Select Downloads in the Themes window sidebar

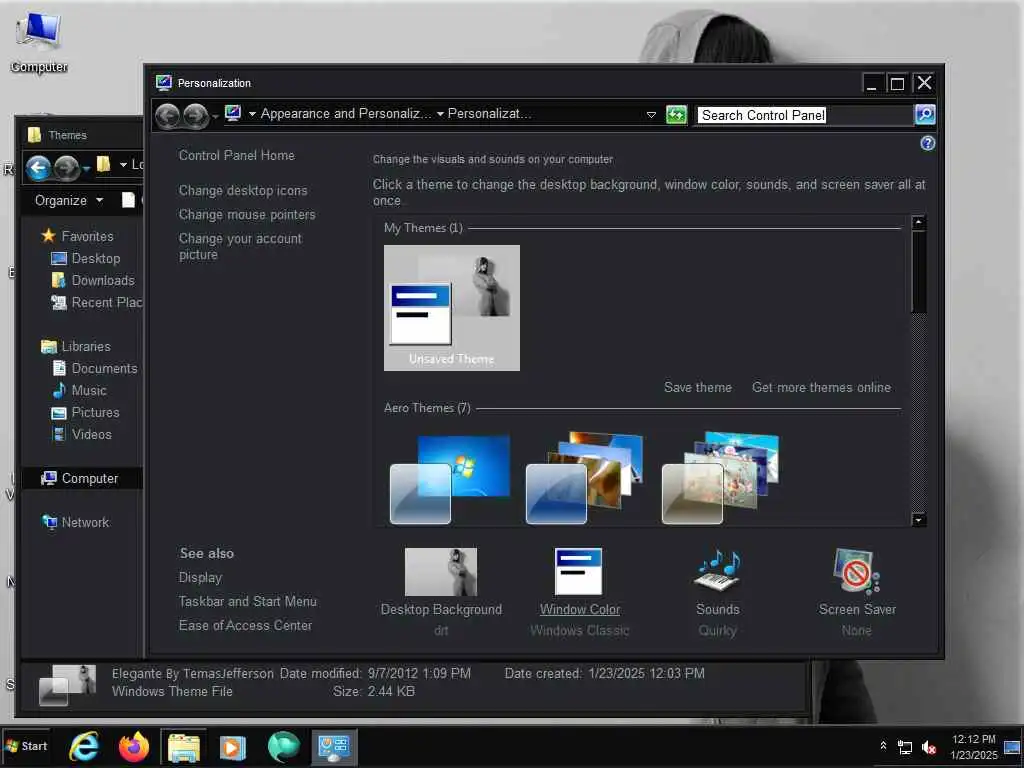click(x=93, y=281)
